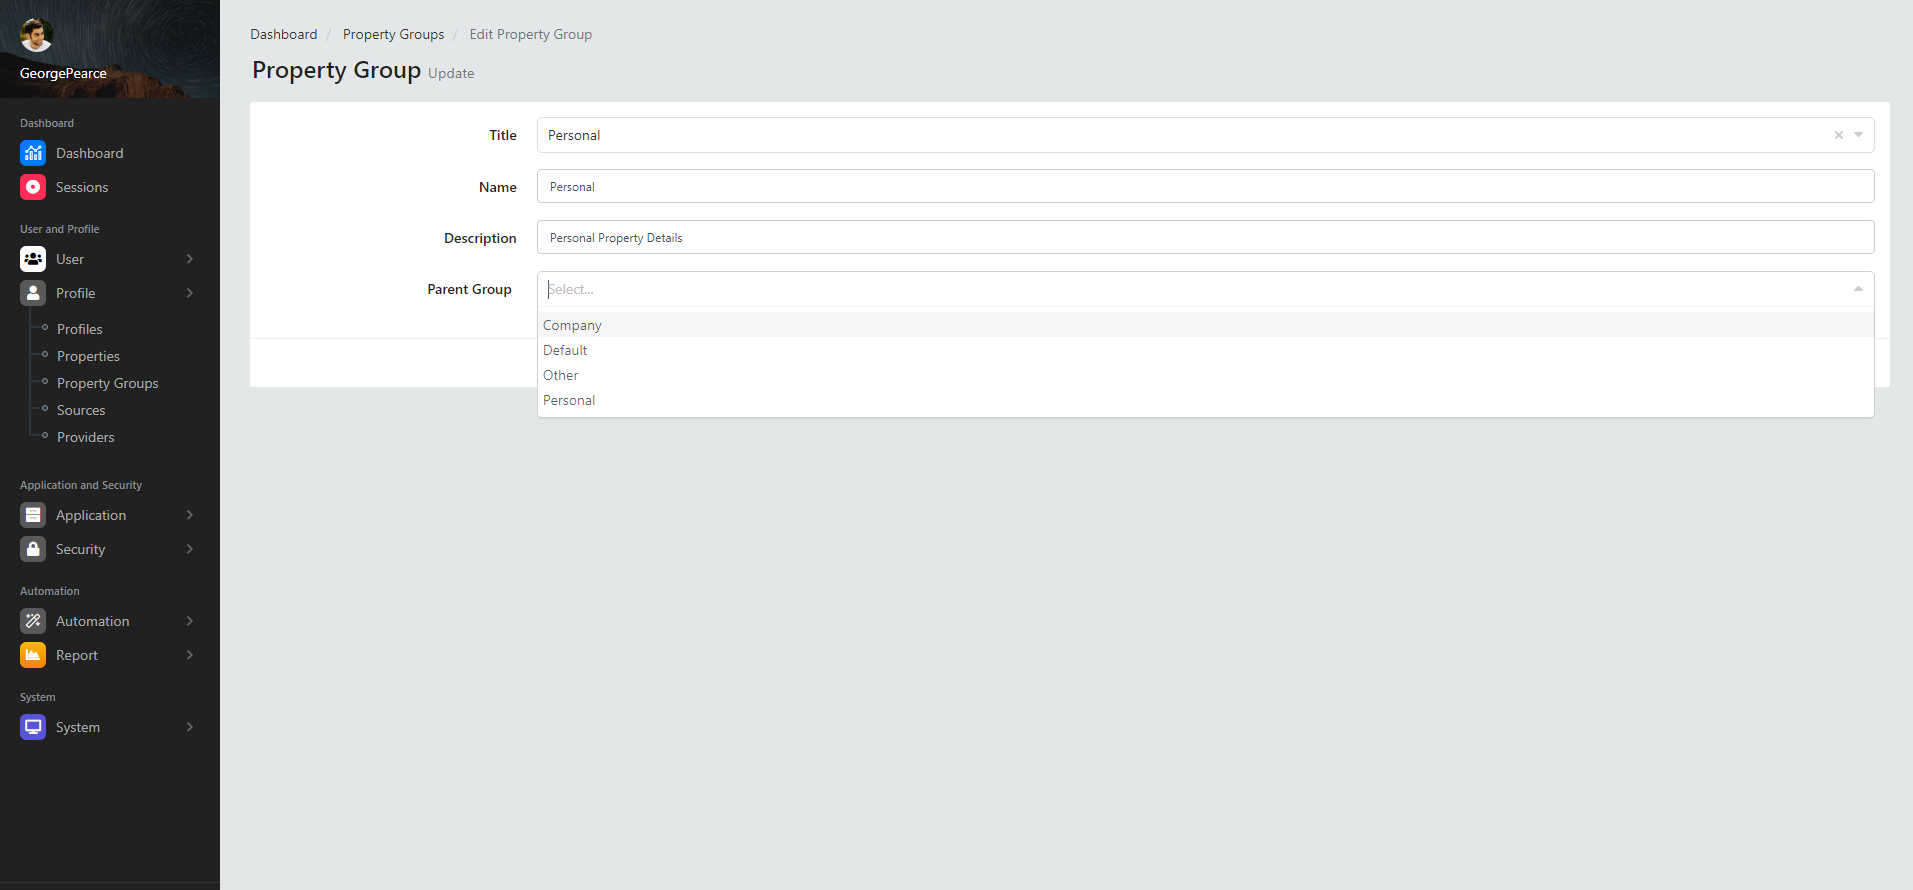Pick the Other parent group option

pos(561,375)
